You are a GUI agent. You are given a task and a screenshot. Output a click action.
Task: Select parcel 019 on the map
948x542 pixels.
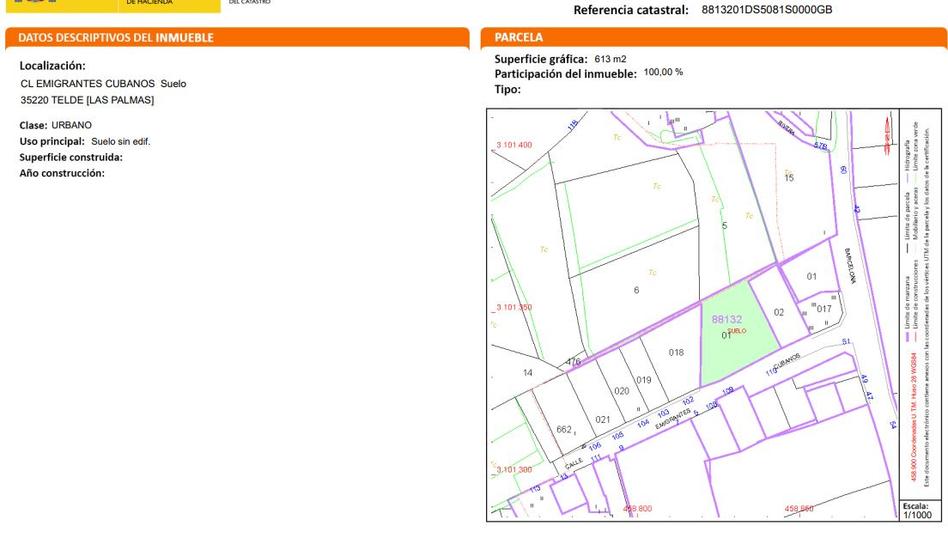[643, 380]
